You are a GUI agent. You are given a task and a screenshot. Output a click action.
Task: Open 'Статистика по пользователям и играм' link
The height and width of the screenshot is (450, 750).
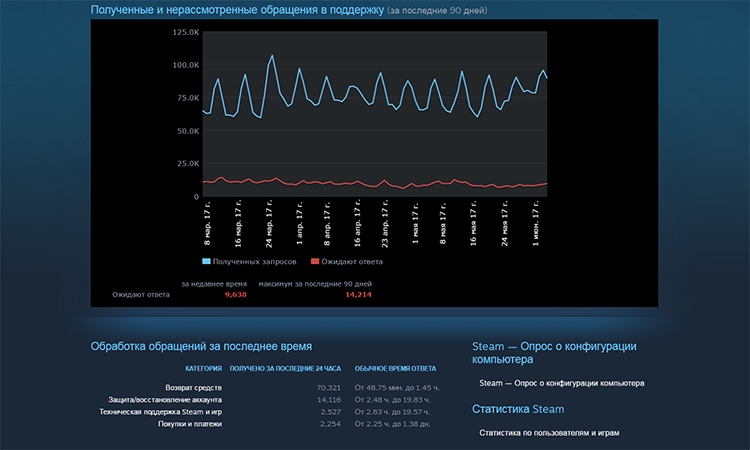(x=549, y=433)
